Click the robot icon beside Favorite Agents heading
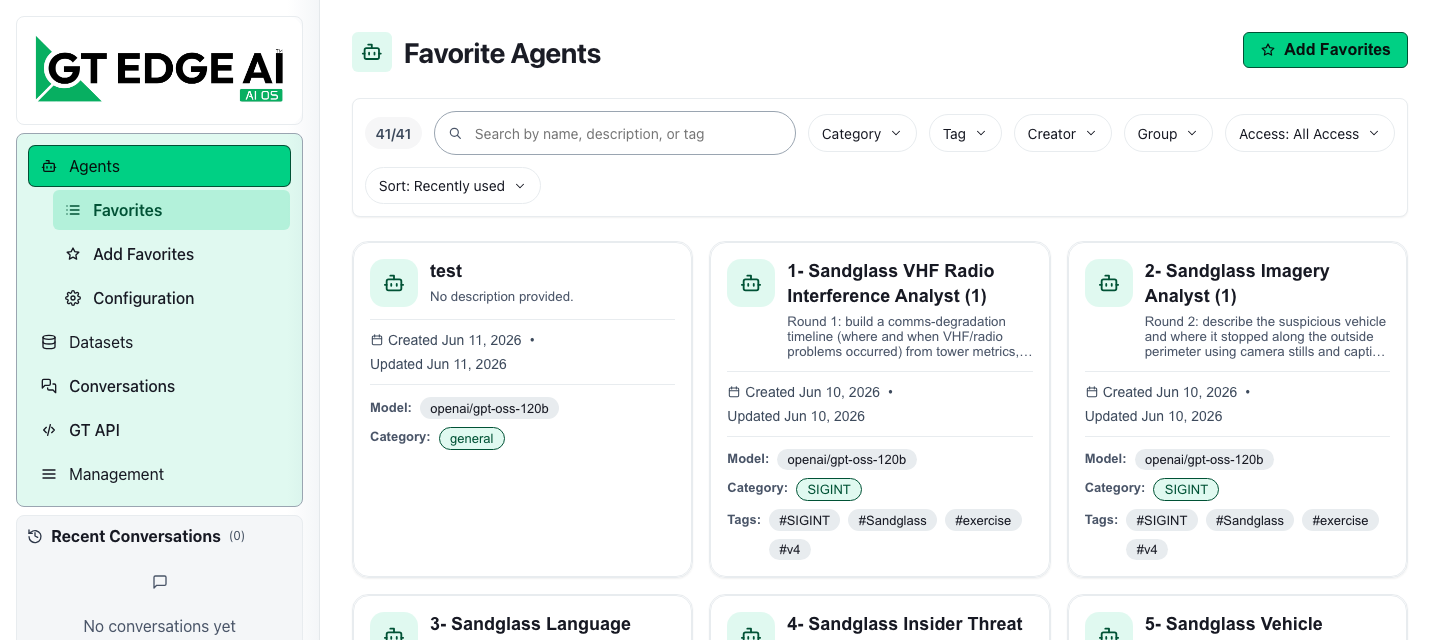Screen dimensions: 1440x640 click(x=372, y=52)
